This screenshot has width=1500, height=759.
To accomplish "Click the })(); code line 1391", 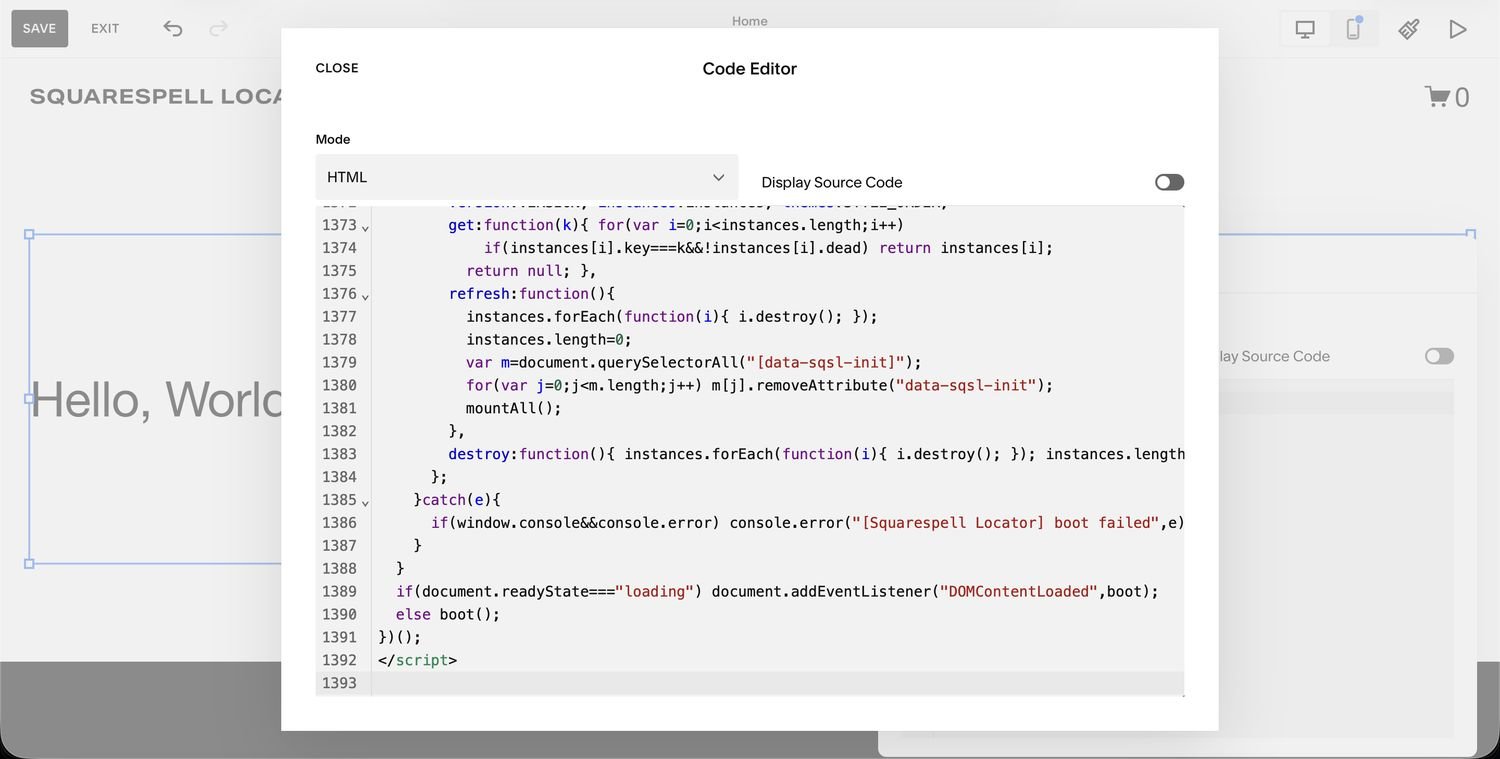I will [x=399, y=637].
